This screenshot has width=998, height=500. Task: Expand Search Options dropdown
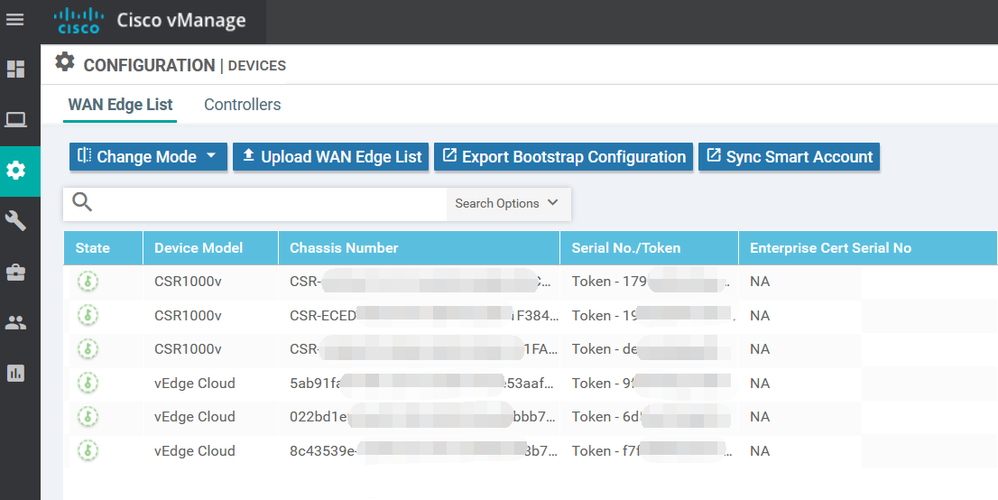click(x=507, y=204)
